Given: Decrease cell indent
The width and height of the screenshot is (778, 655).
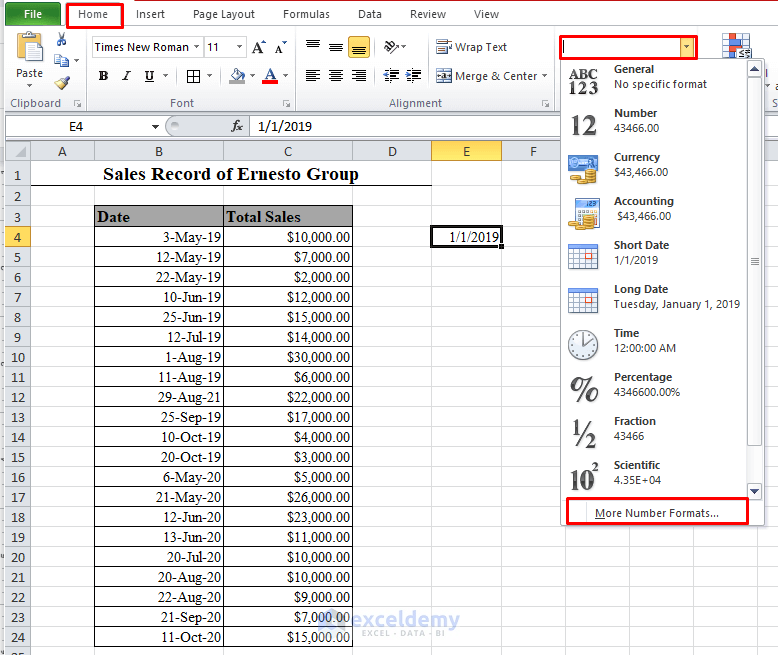Looking at the screenshot, I should click(x=391, y=76).
